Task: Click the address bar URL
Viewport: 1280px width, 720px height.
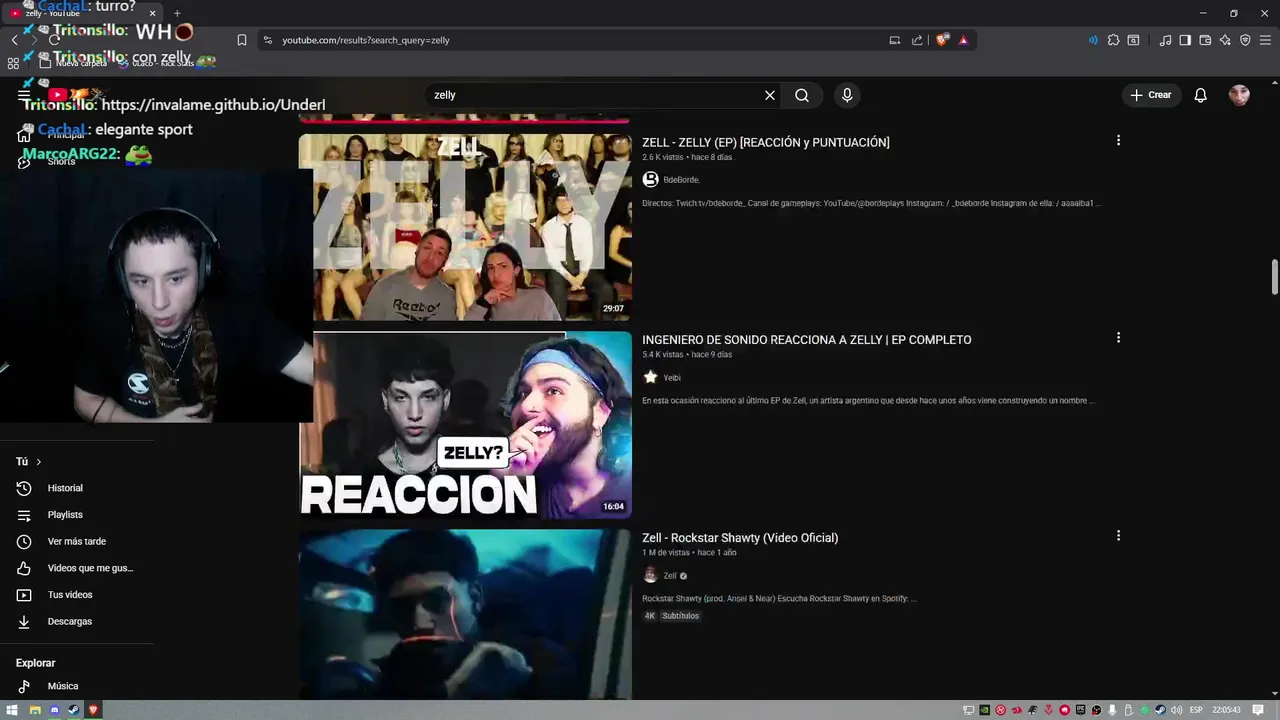Action: click(x=366, y=40)
